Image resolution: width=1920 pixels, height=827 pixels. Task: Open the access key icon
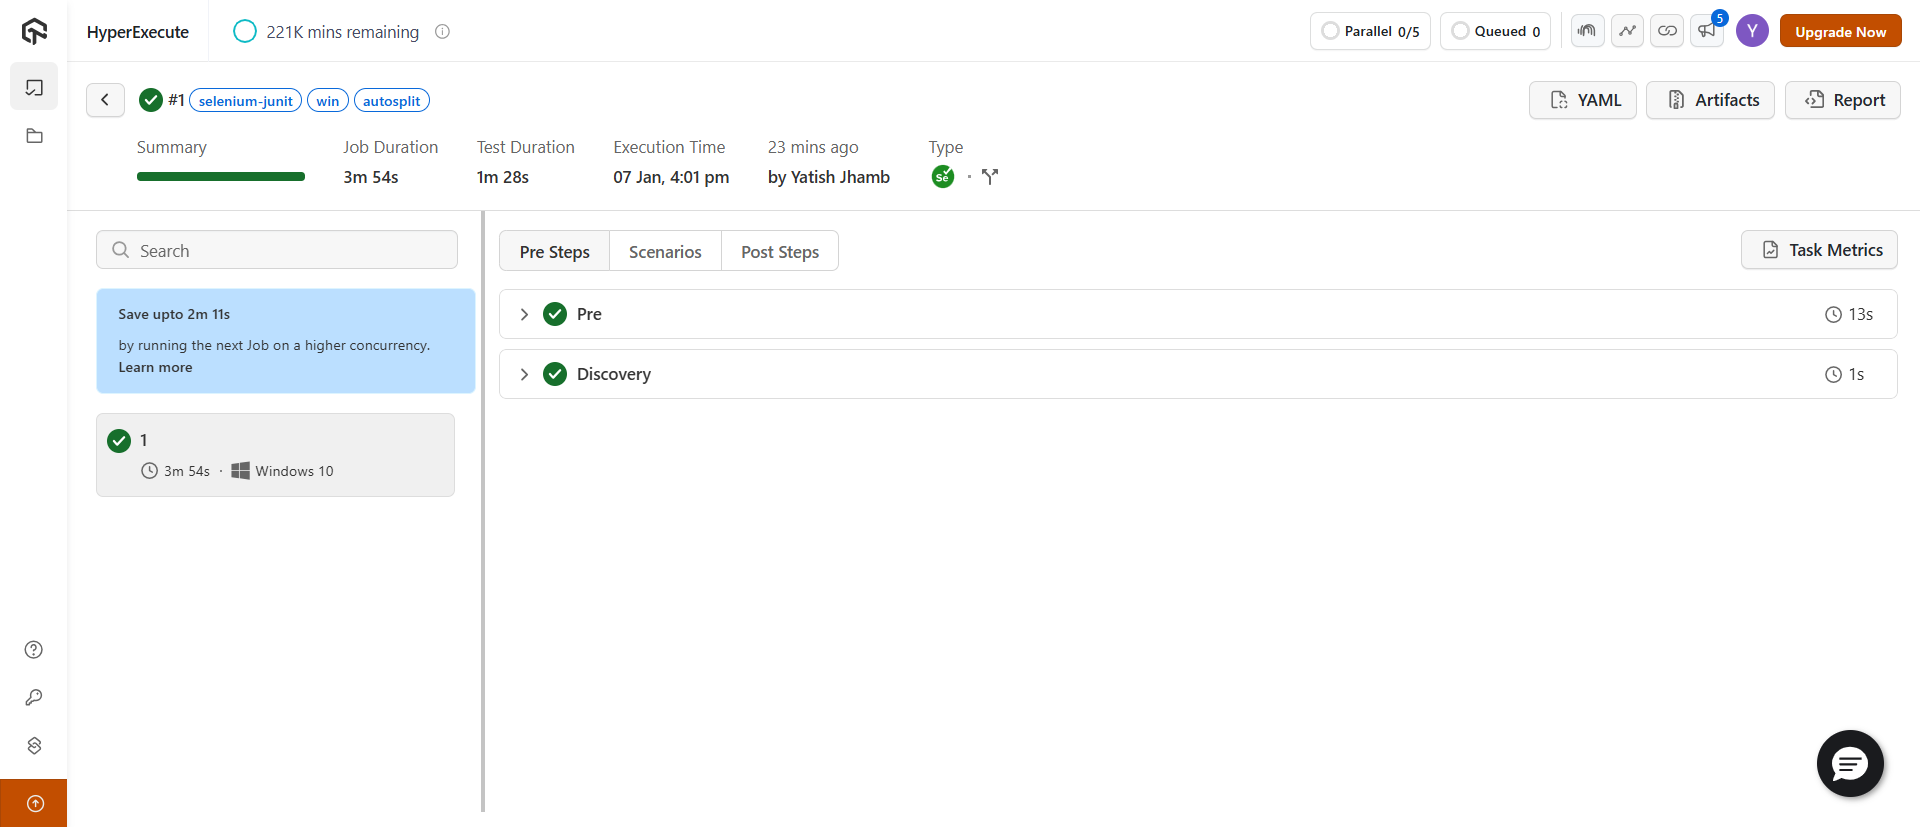[34, 697]
